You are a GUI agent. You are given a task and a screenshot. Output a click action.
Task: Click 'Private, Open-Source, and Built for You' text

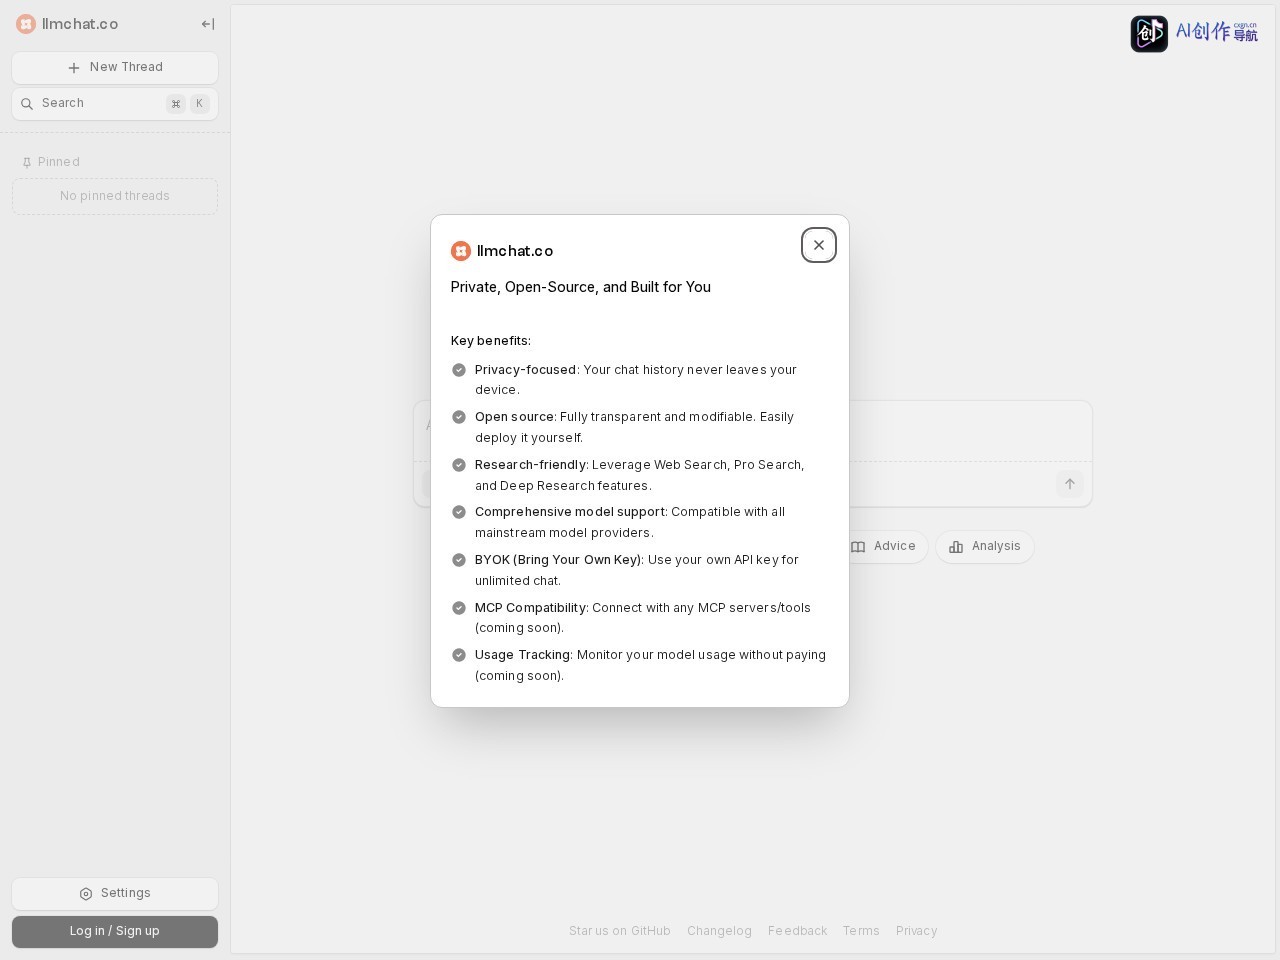point(581,287)
